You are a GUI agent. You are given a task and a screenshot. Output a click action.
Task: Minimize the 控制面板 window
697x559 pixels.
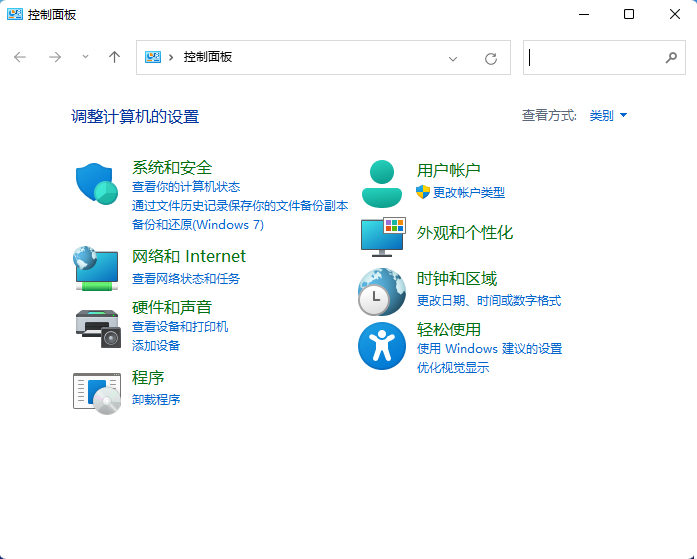pyautogui.click(x=584, y=14)
